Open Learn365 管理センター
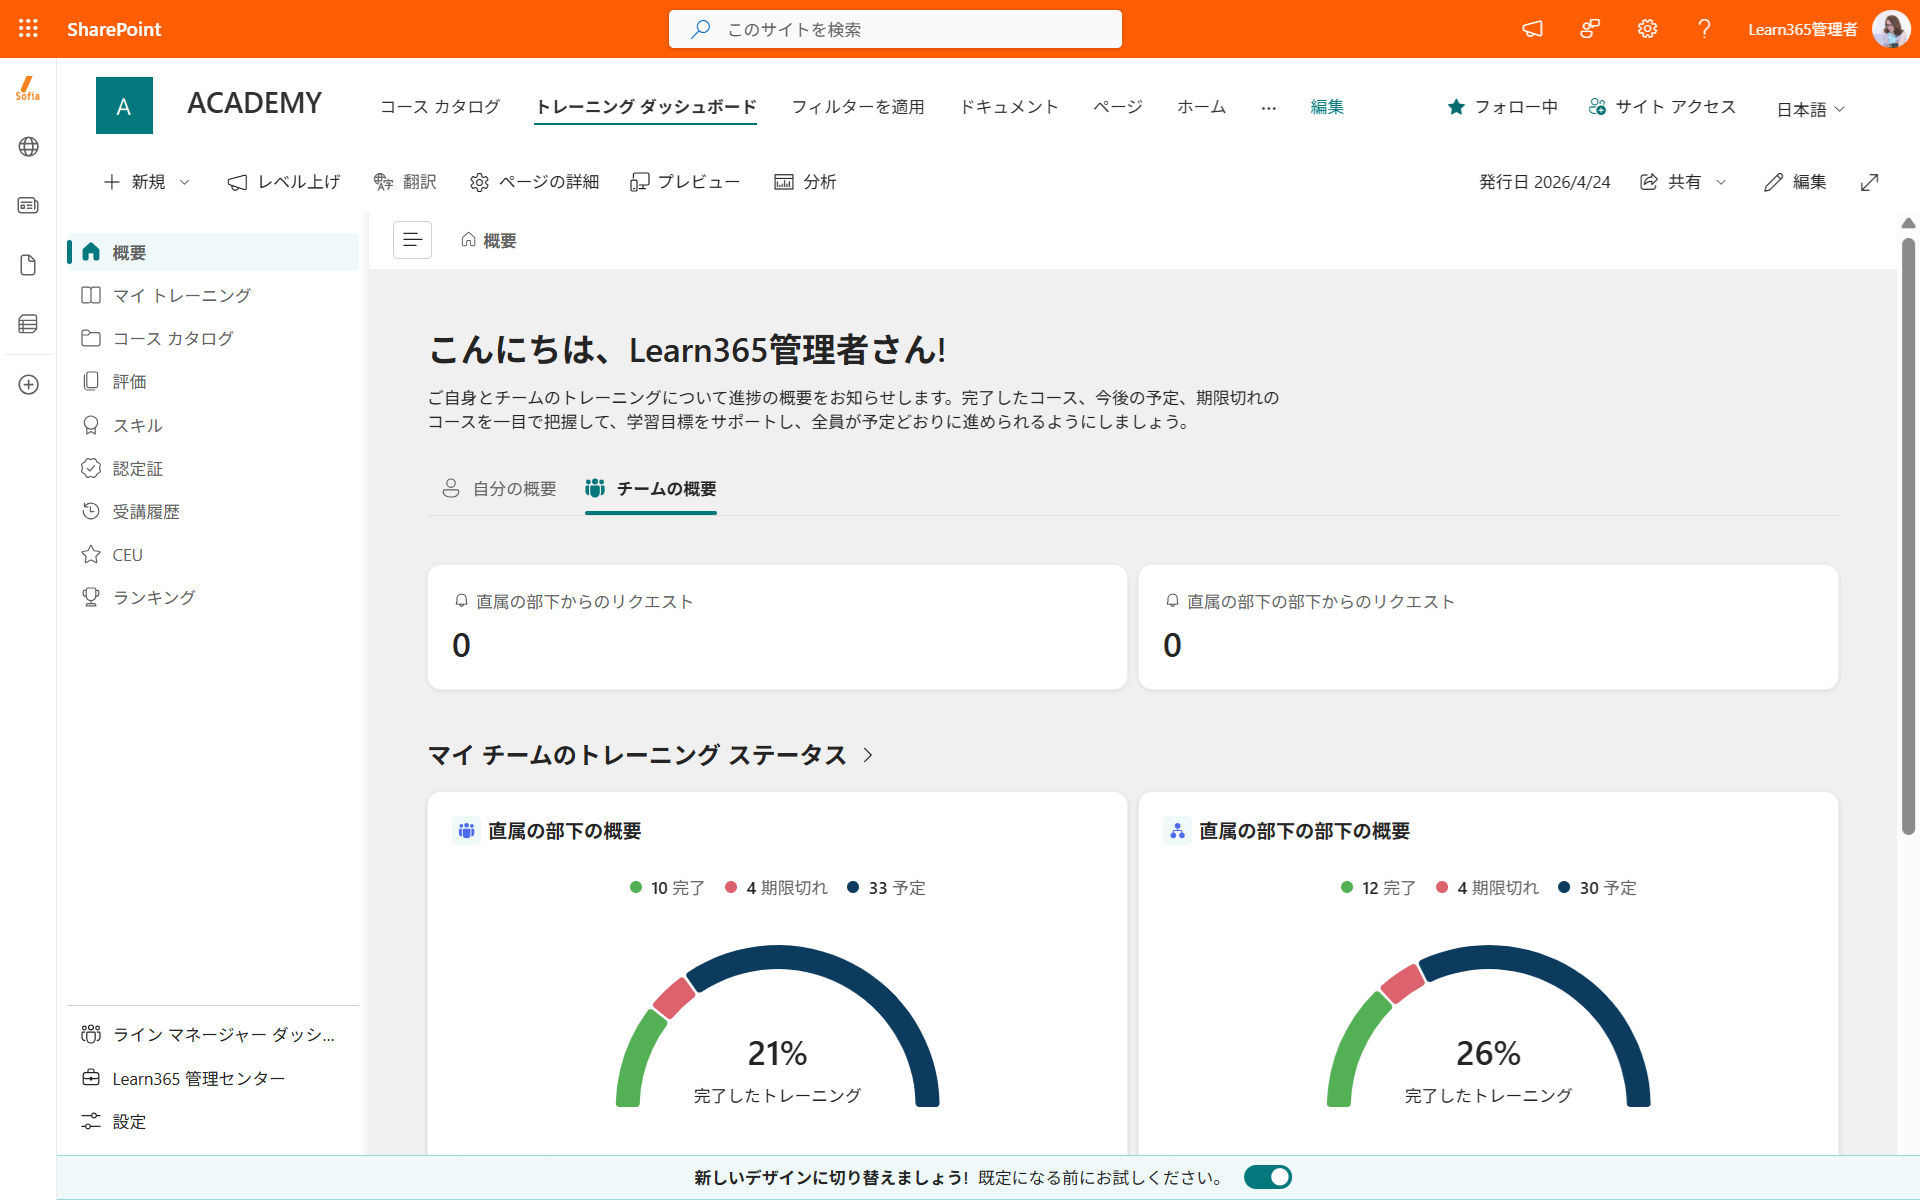Screen dimensions: 1920x1200 point(213,1078)
